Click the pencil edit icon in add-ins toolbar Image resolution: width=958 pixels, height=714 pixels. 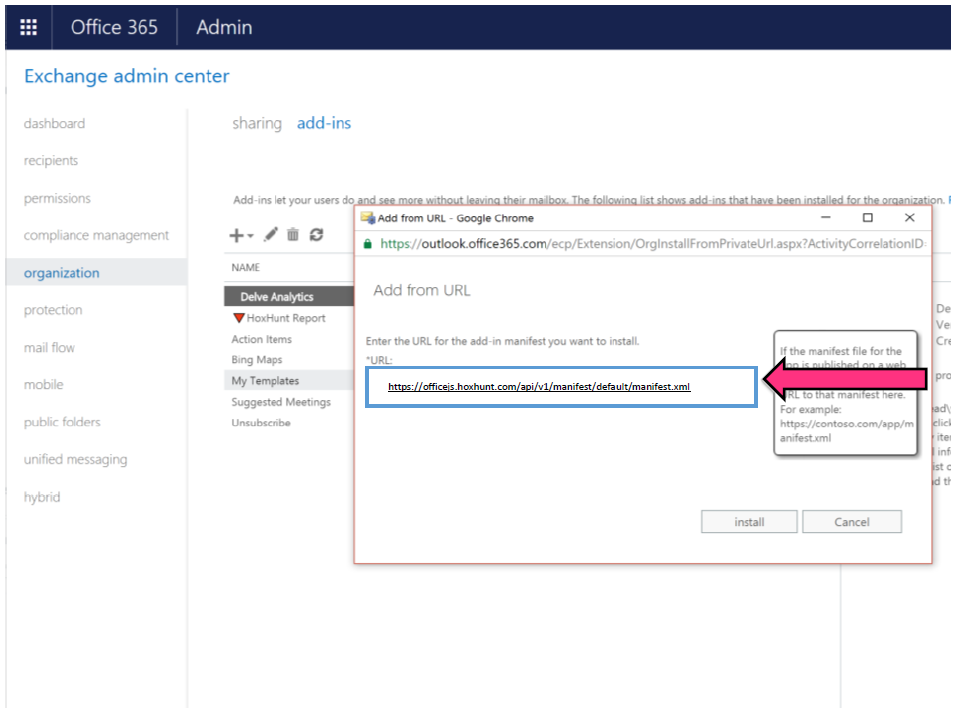pyautogui.click(x=271, y=235)
